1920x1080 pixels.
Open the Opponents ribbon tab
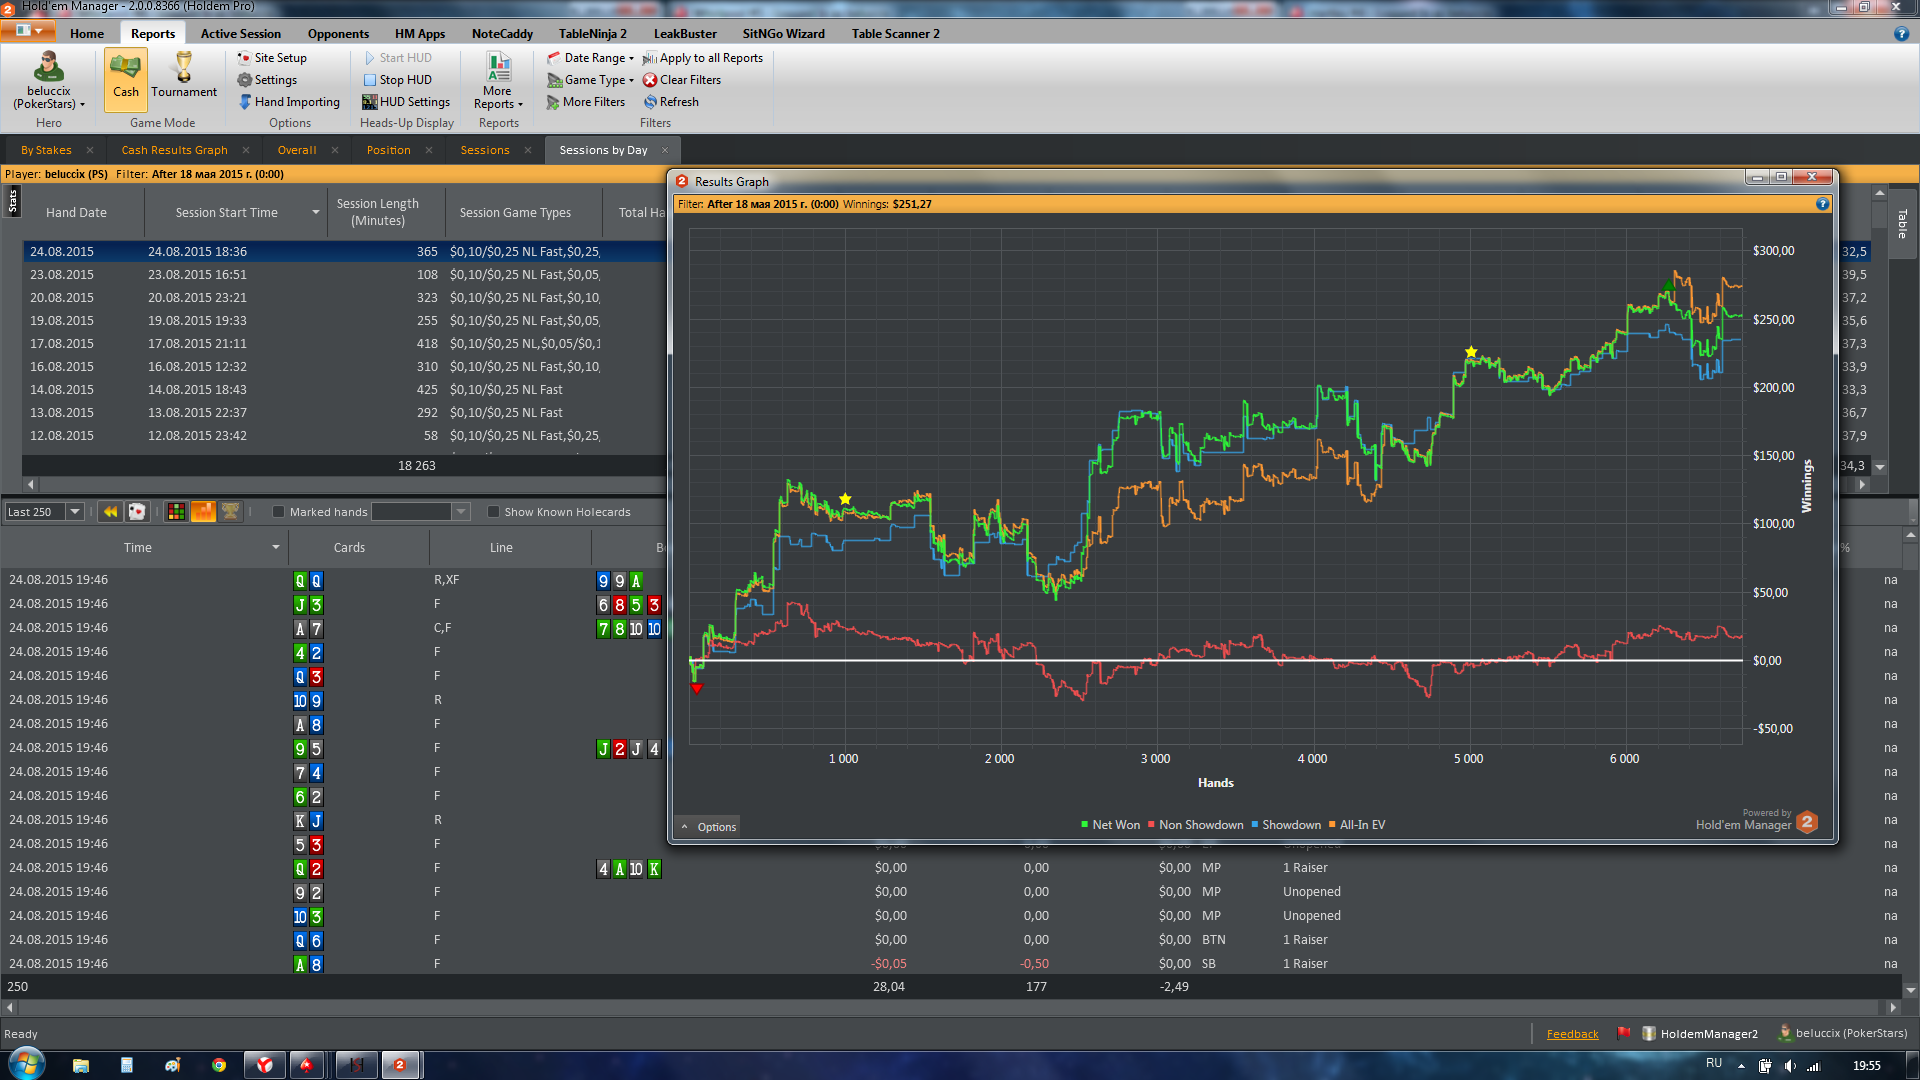point(338,34)
